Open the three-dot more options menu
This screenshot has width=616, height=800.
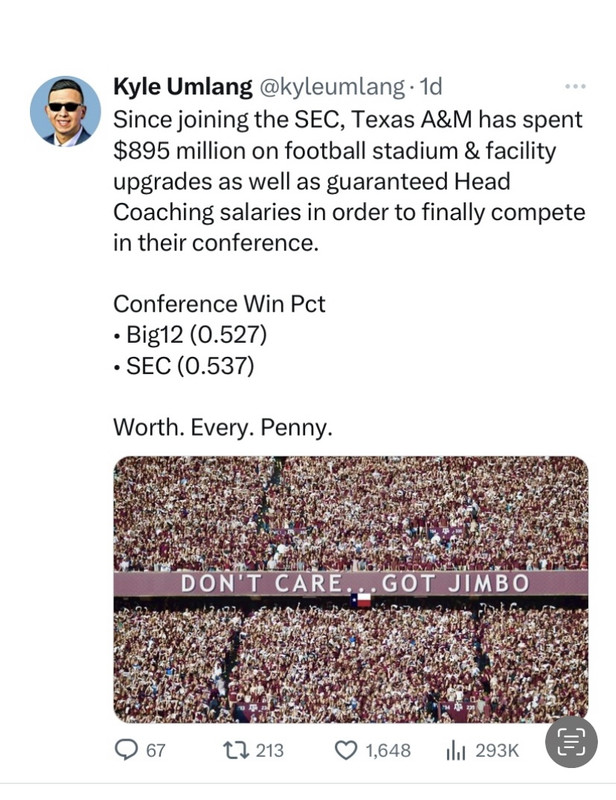pos(575,86)
